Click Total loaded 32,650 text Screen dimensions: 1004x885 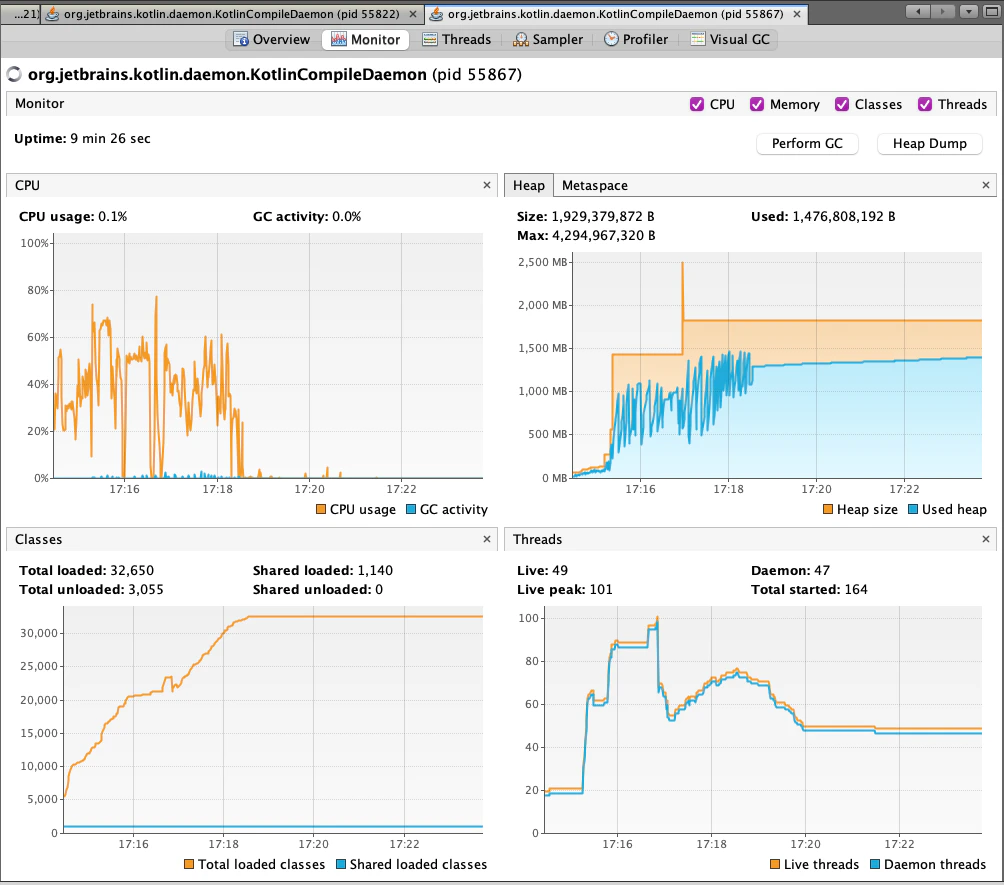[86, 571]
